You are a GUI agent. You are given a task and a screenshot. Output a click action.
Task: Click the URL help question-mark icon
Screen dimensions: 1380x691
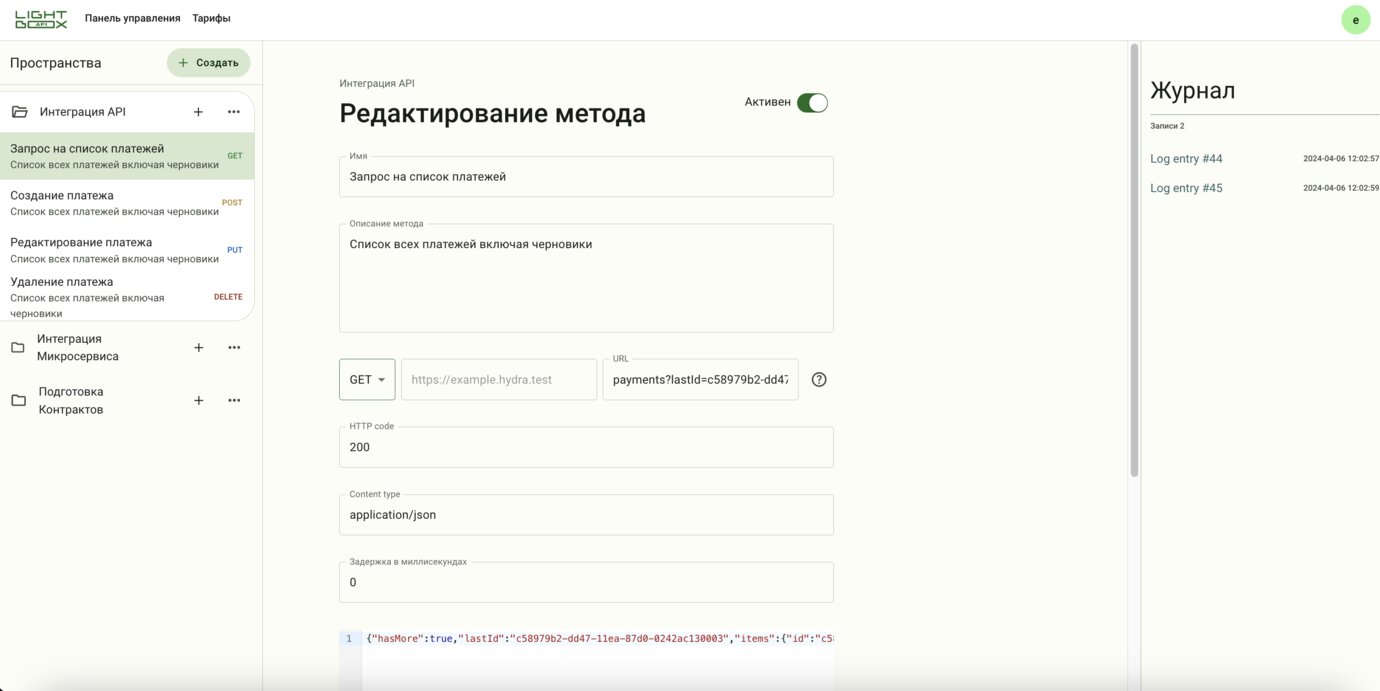(819, 380)
